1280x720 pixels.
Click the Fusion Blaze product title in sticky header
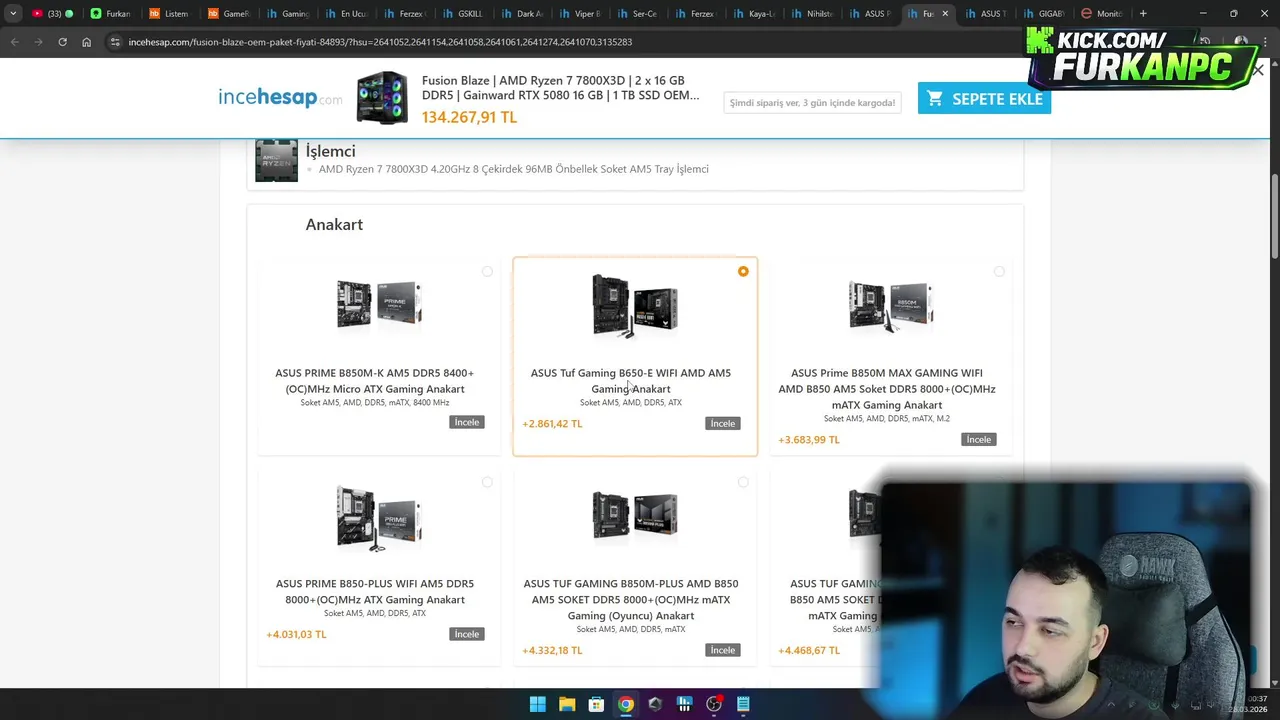[560, 88]
